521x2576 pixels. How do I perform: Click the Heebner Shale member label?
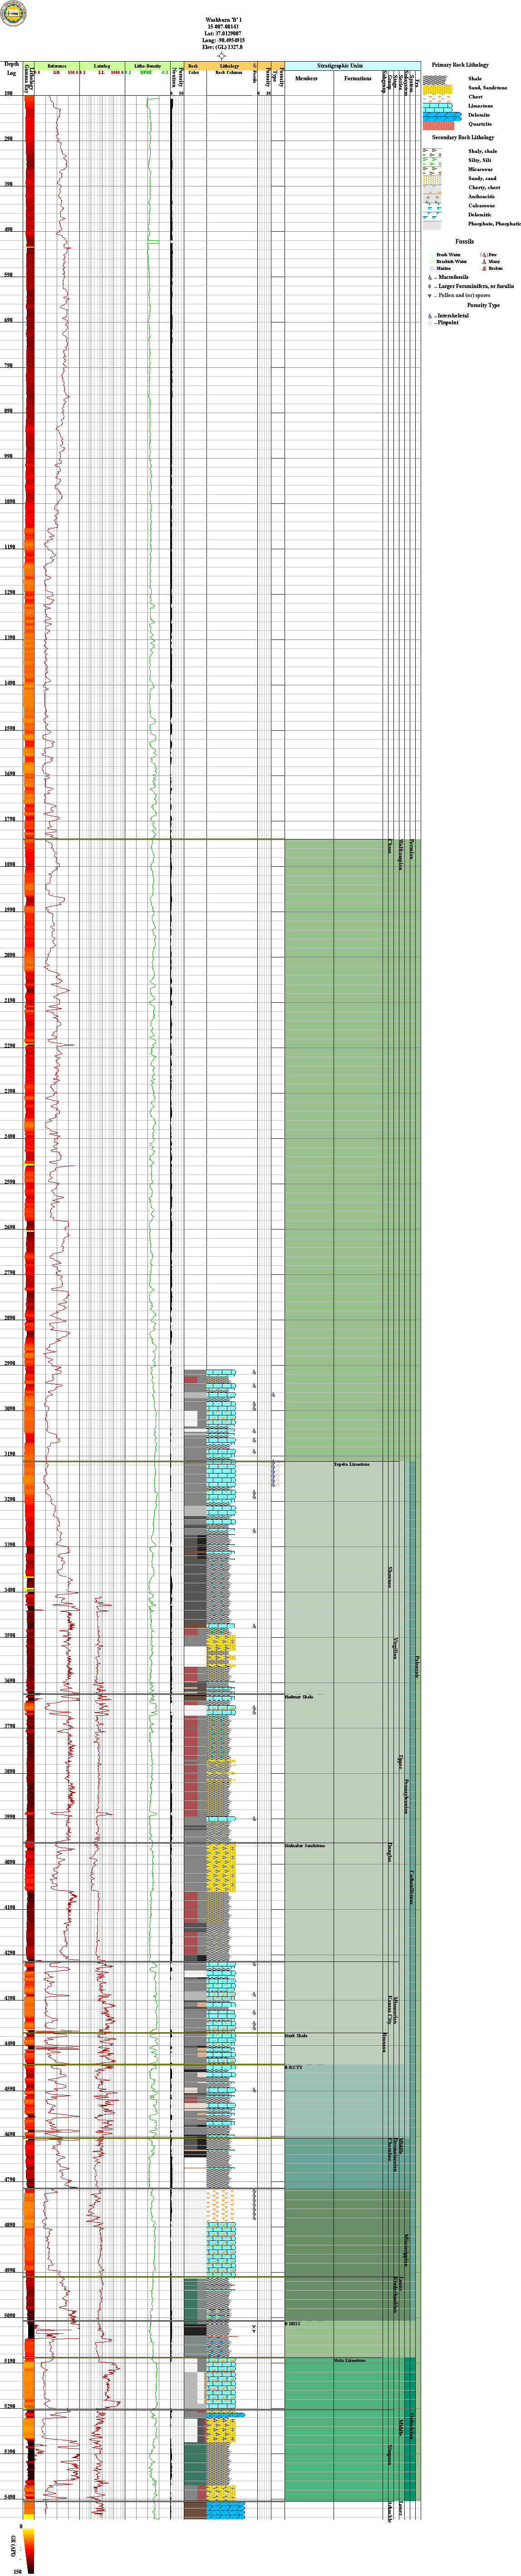pos(298,1697)
